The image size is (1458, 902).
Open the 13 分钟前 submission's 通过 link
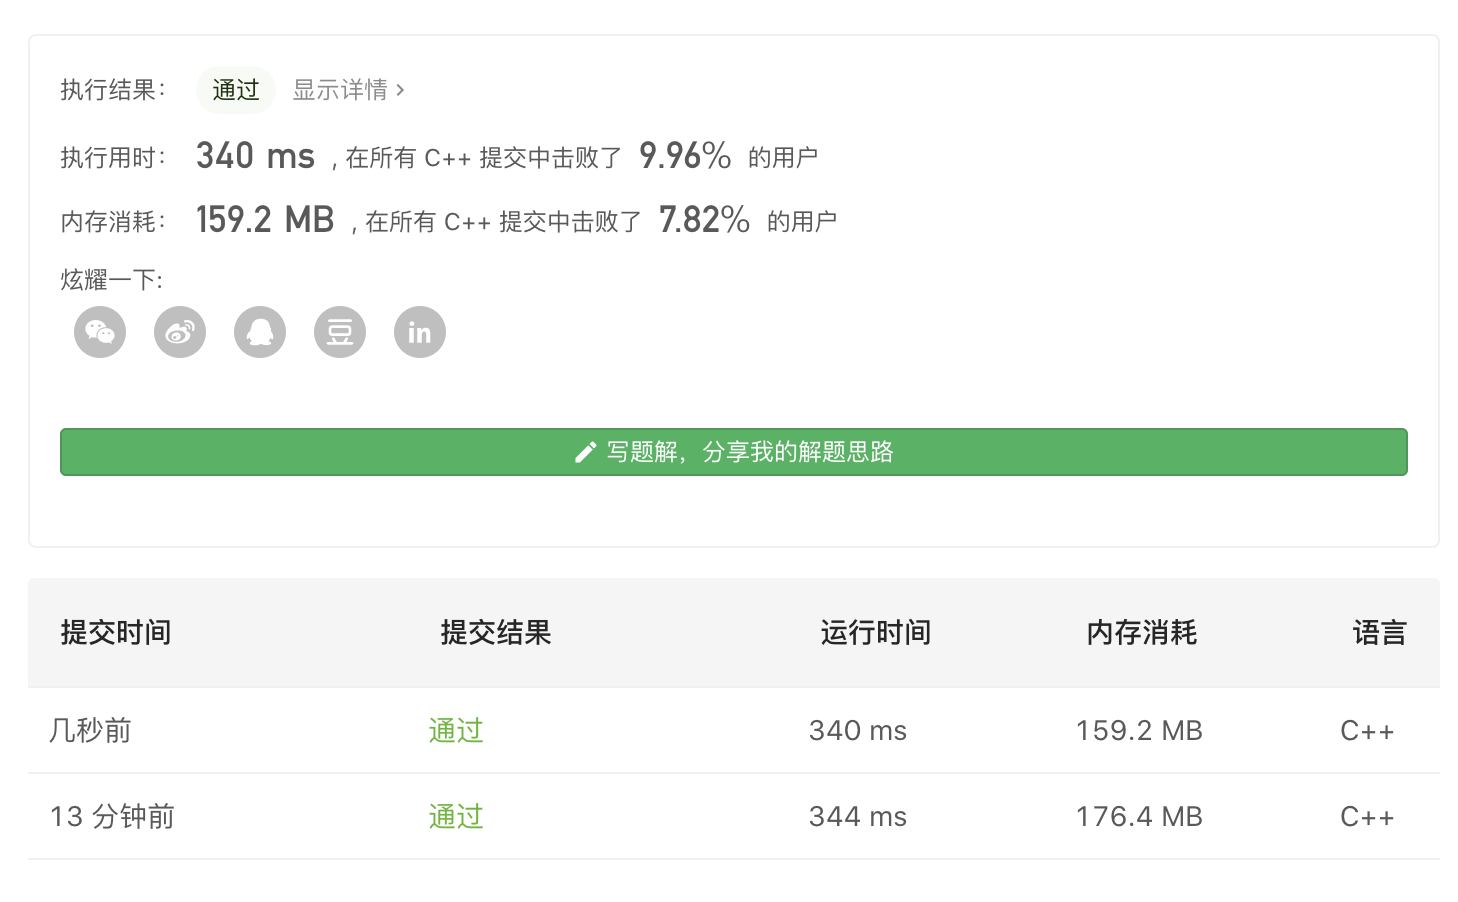pyautogui.click(x=456, y=816)
